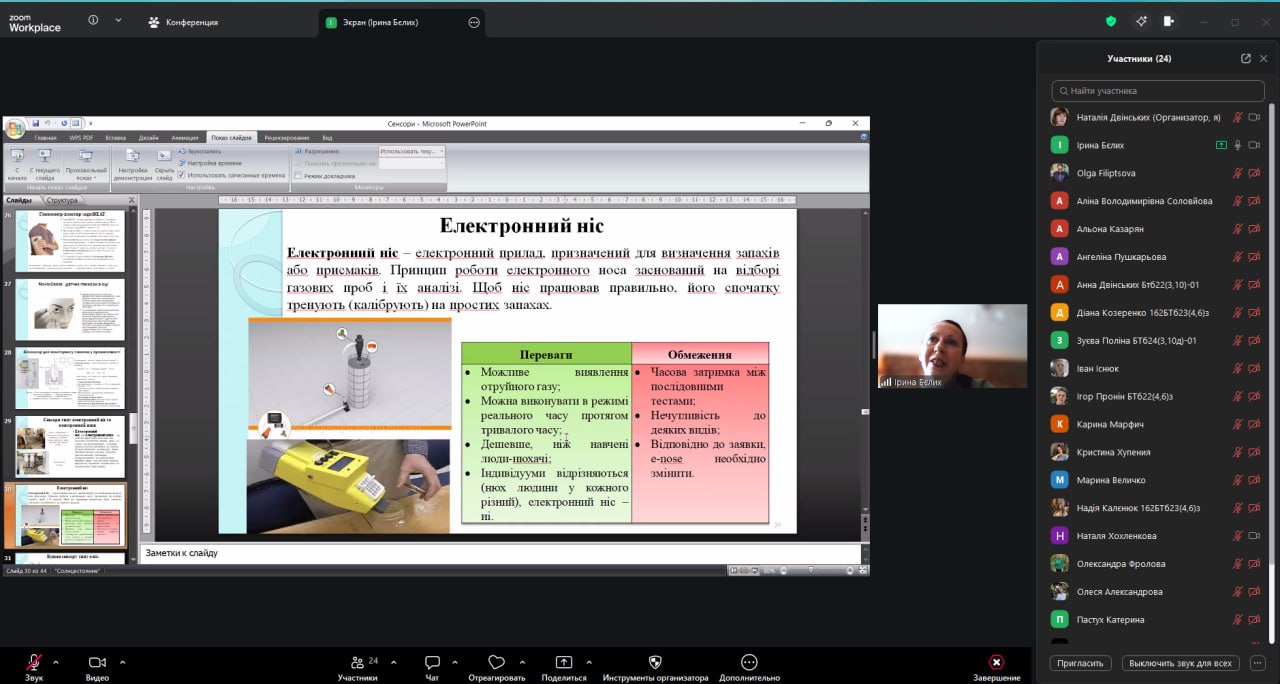Viewport: 1280px width, 684px height.
Task: Open the Дополнительно three-dots menu
Action: click(749, 662)
